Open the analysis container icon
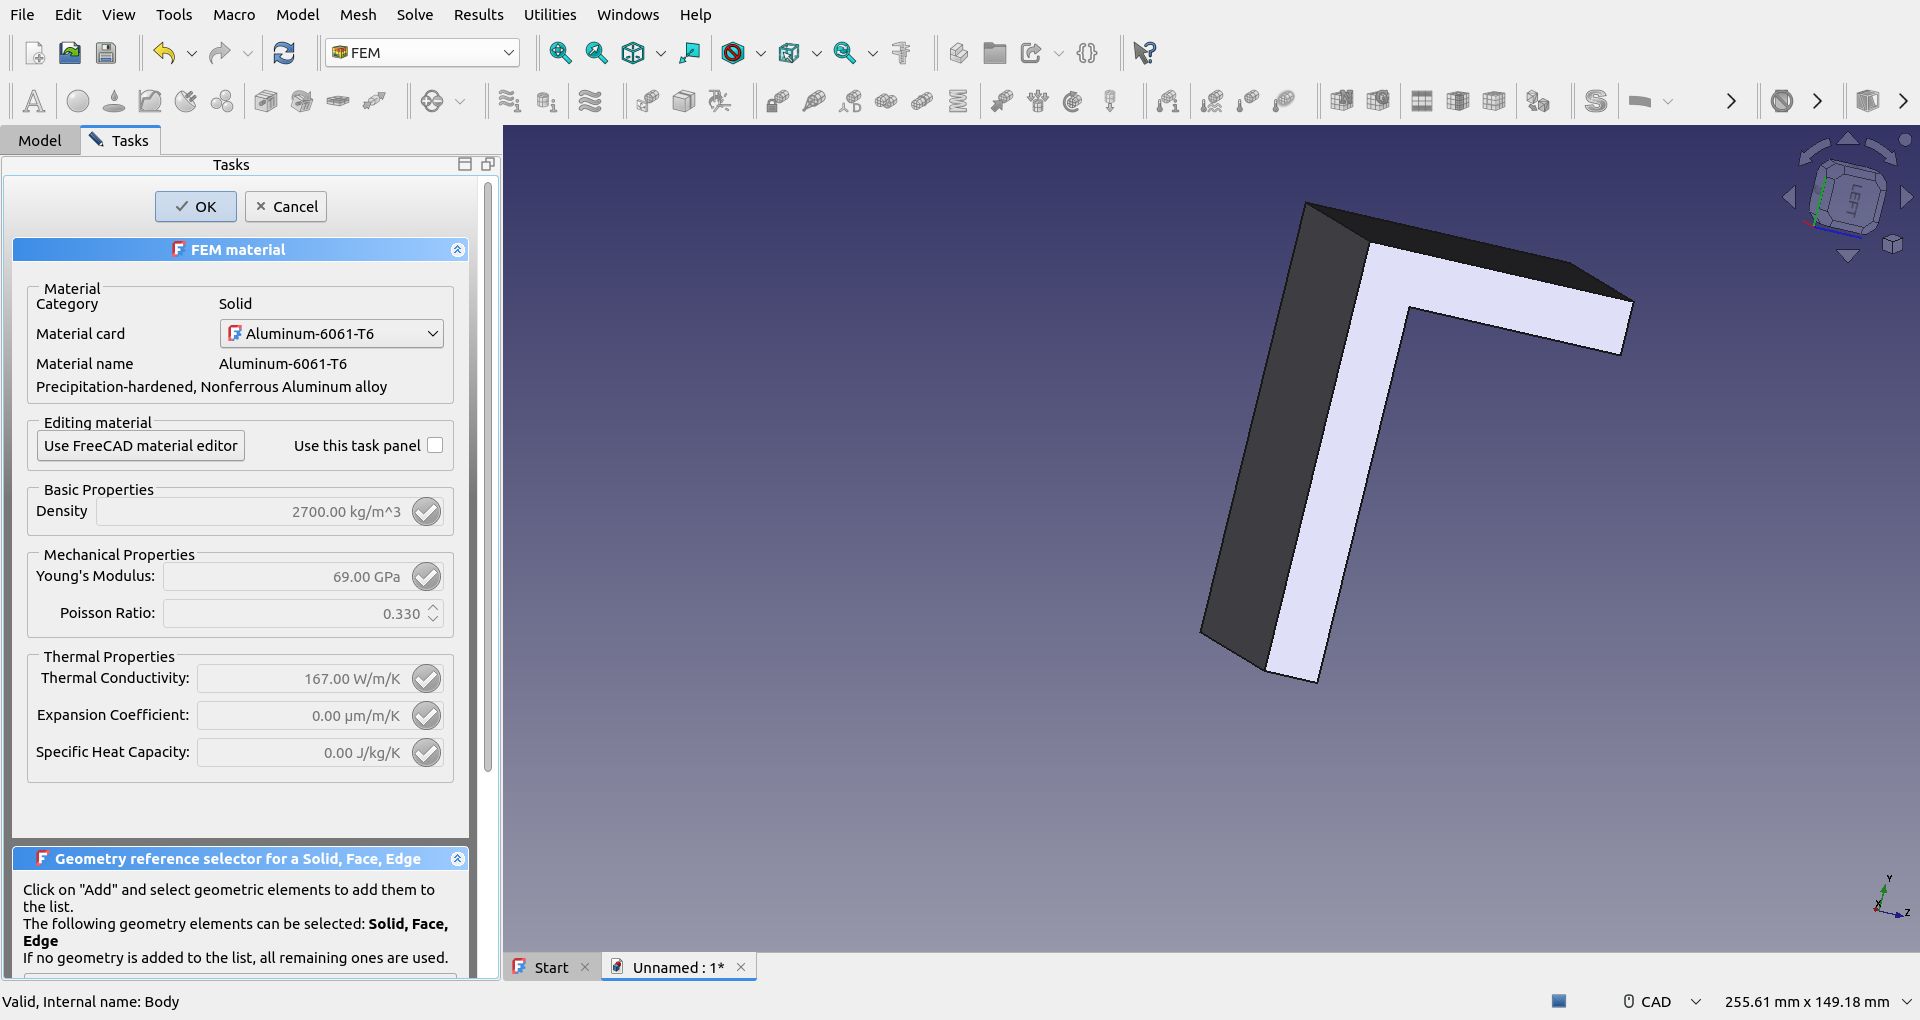 point(34,101)
